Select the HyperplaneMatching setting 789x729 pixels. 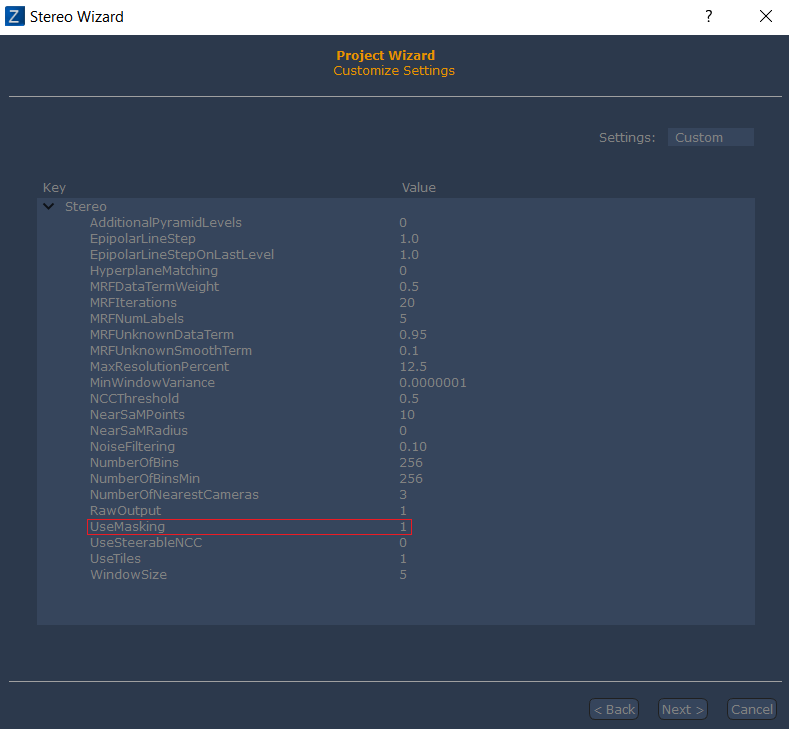153,270
